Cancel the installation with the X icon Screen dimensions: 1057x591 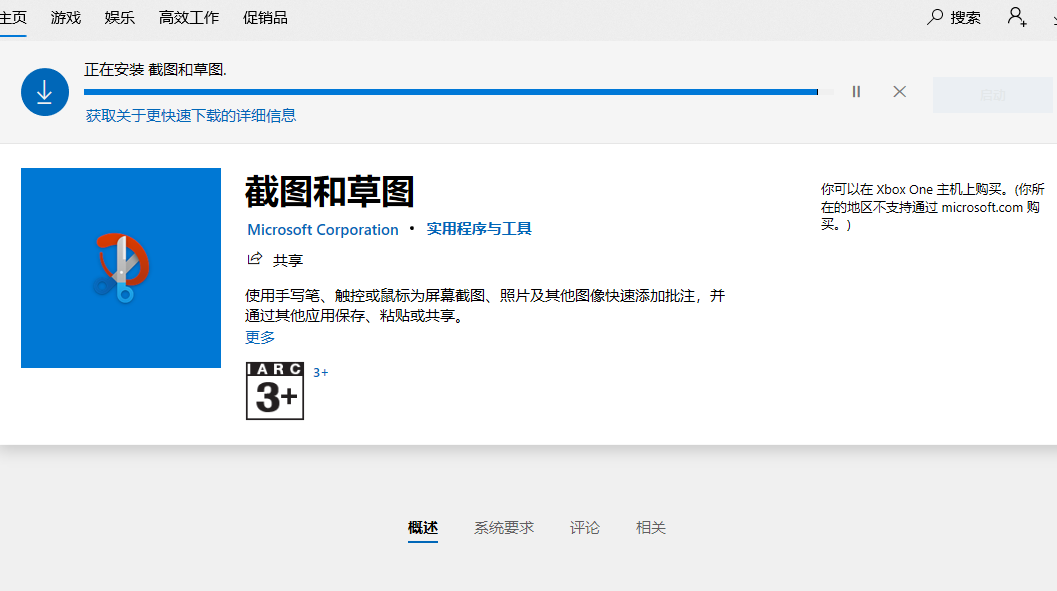tap(899, 92)
